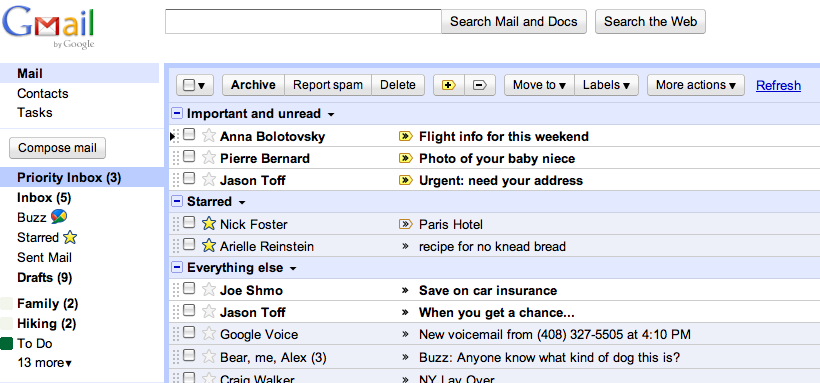Collapse the Important and unread section
820x383 pixels.
(177, 114)
